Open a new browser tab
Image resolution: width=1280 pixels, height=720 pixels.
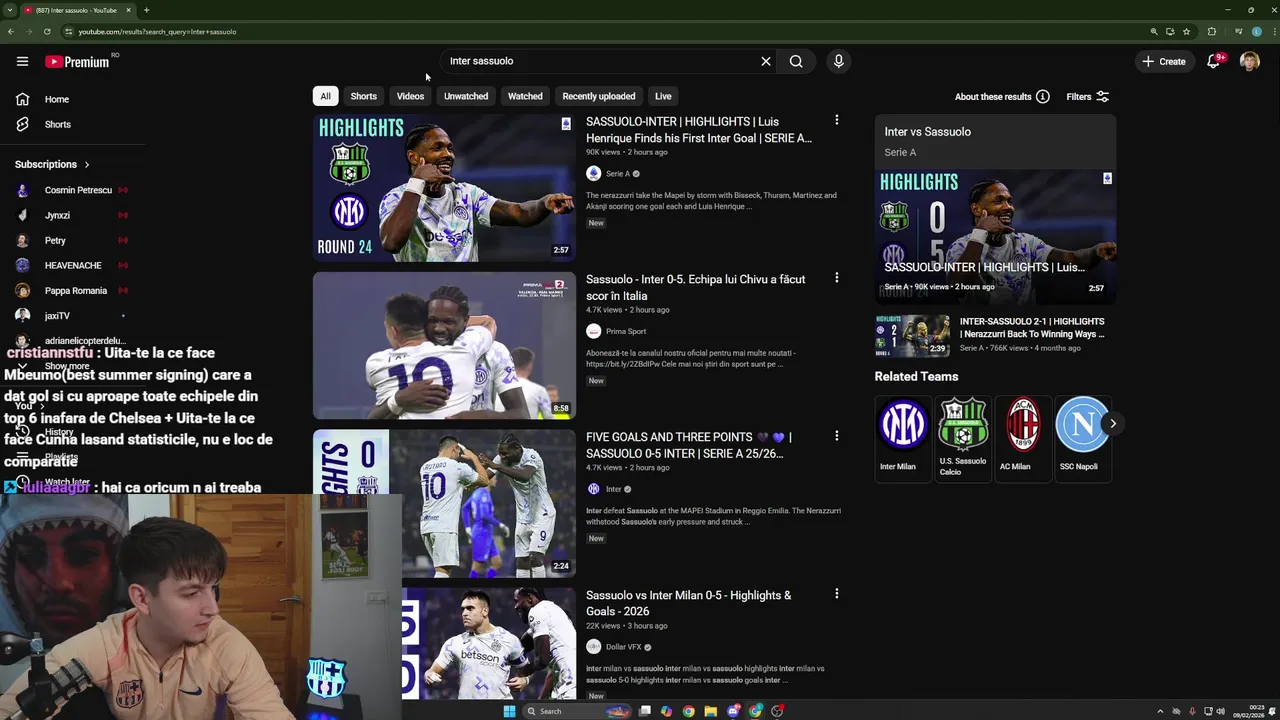[x=146, y=10]
